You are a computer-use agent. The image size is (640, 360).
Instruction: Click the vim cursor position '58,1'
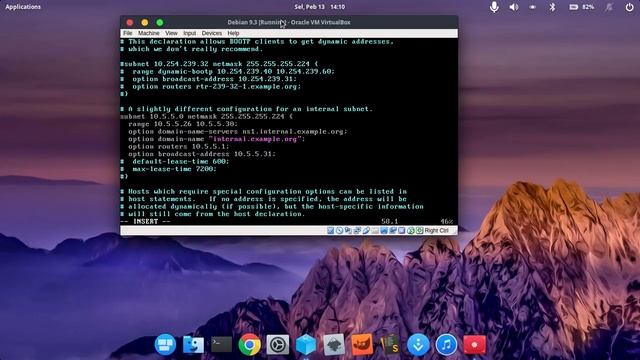coord(389,221)
